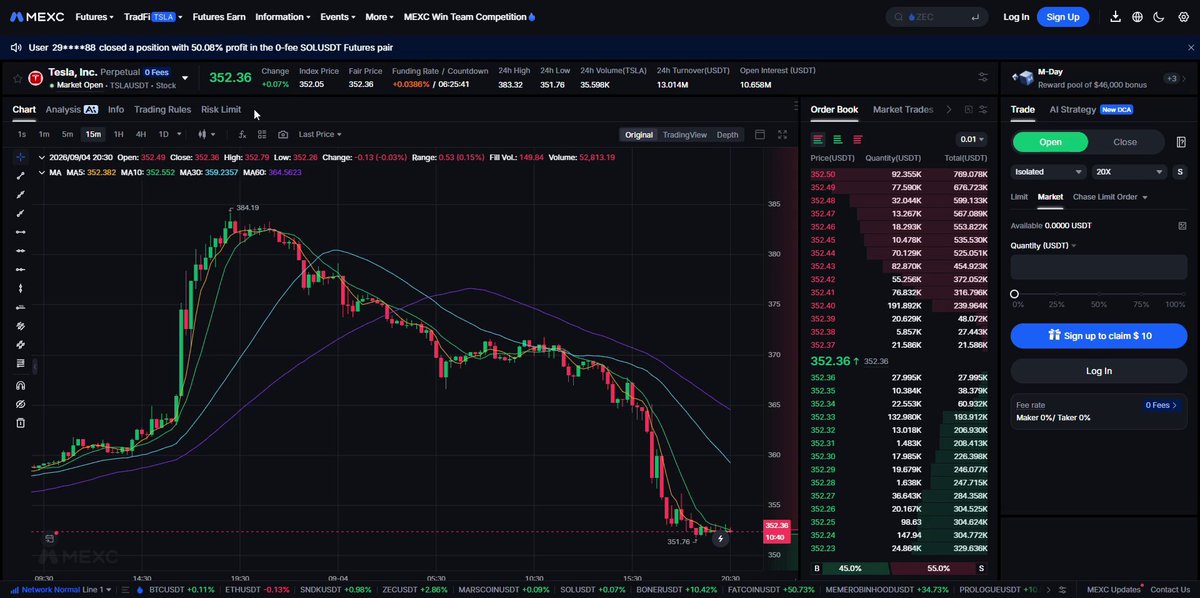This screenshot has width=1200, height=598.
Task: Click the Log In button in trade panel
Action: tap(1099, 371)
